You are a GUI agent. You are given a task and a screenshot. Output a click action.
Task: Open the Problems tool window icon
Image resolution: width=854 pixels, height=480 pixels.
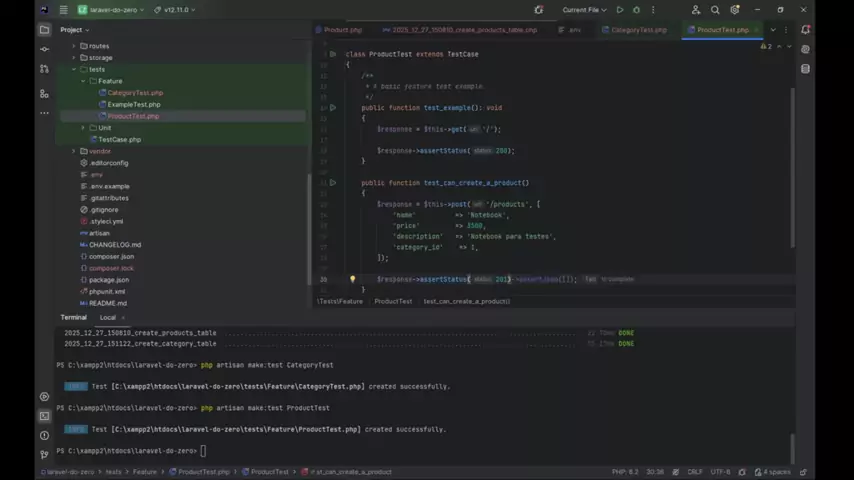click(44, 435)
